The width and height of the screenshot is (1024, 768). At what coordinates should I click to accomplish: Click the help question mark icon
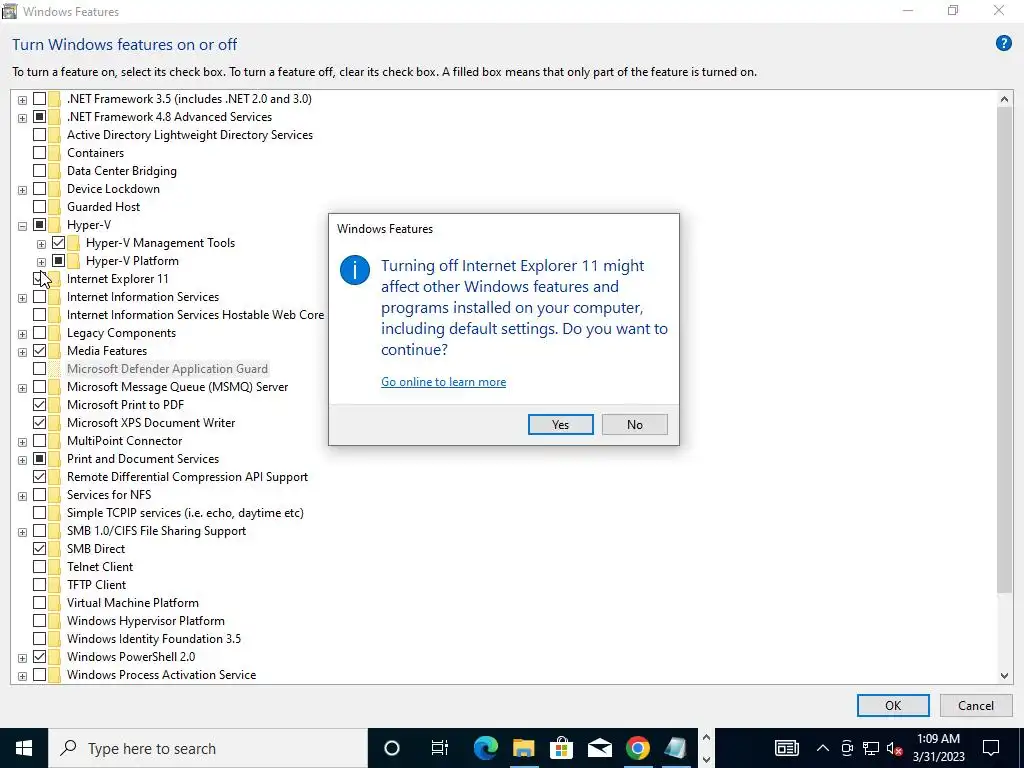pyautogui.click(x=1003, y=44)
